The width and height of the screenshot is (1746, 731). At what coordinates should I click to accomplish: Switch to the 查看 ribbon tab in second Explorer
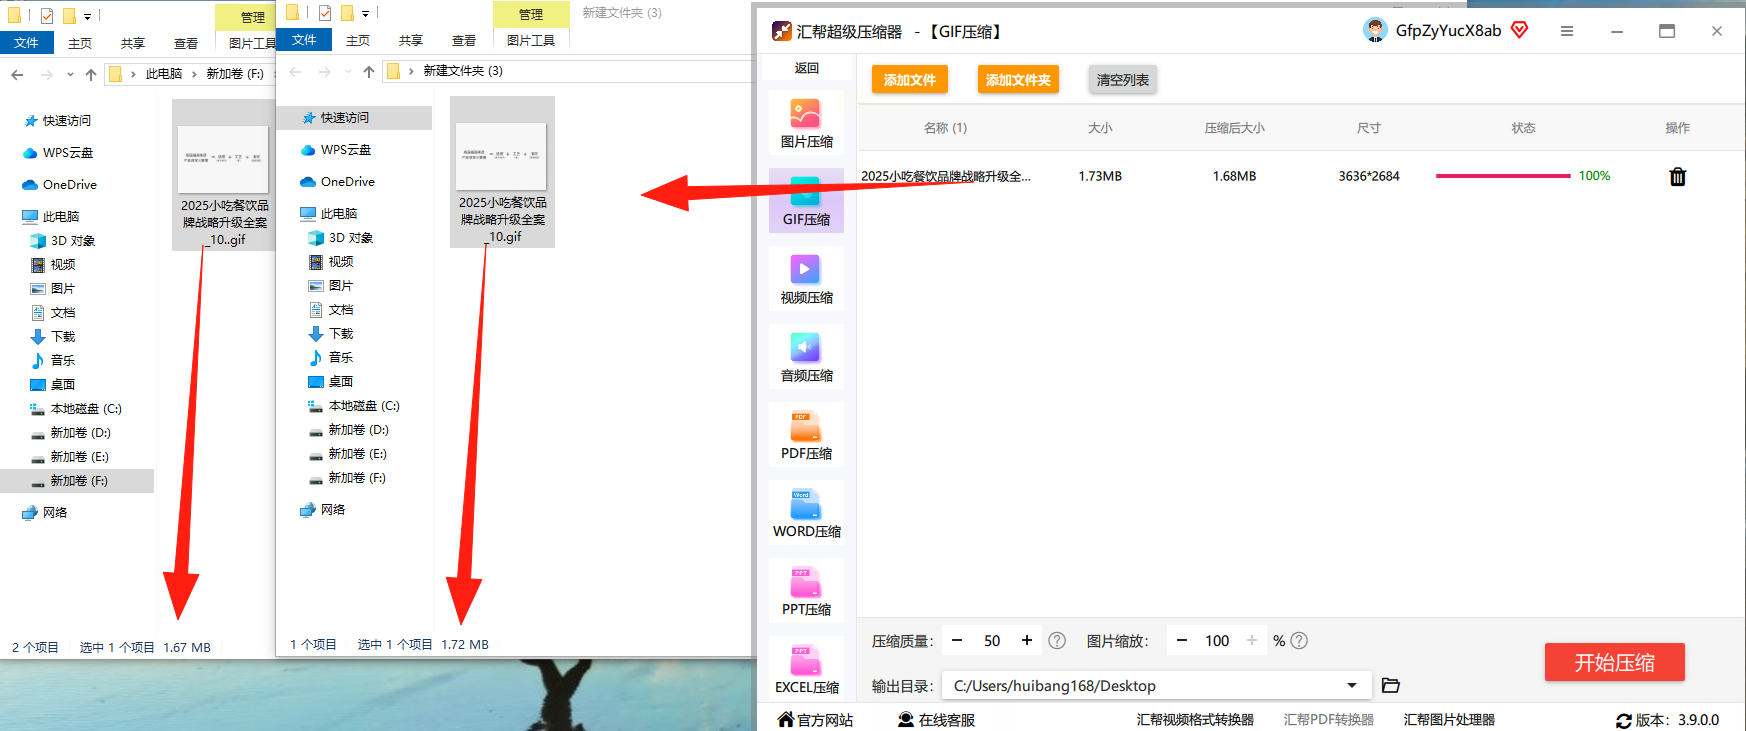tap(464, 41)
